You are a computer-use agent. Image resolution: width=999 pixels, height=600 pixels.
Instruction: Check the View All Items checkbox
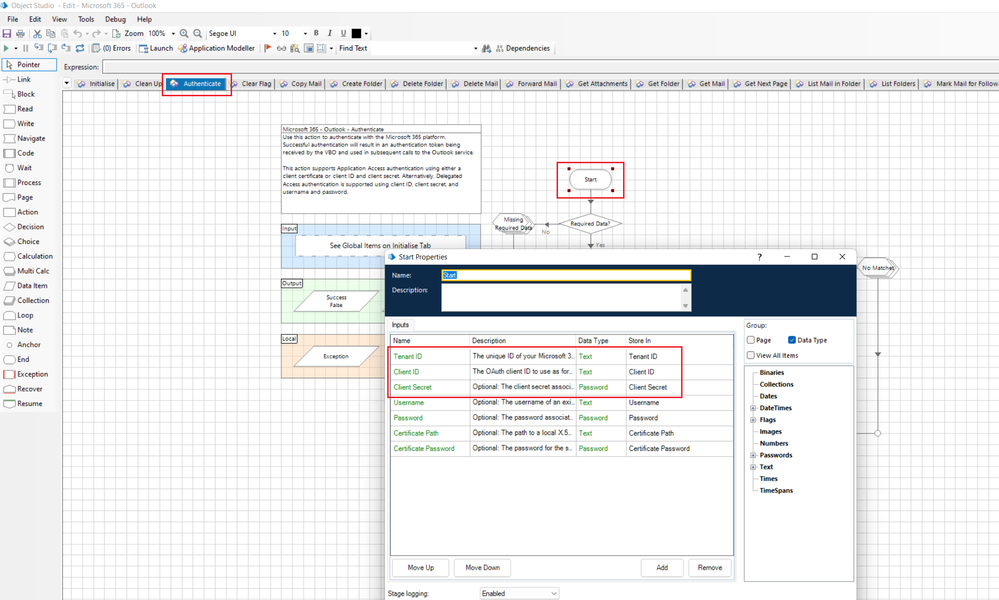click(x=752, y=355)
